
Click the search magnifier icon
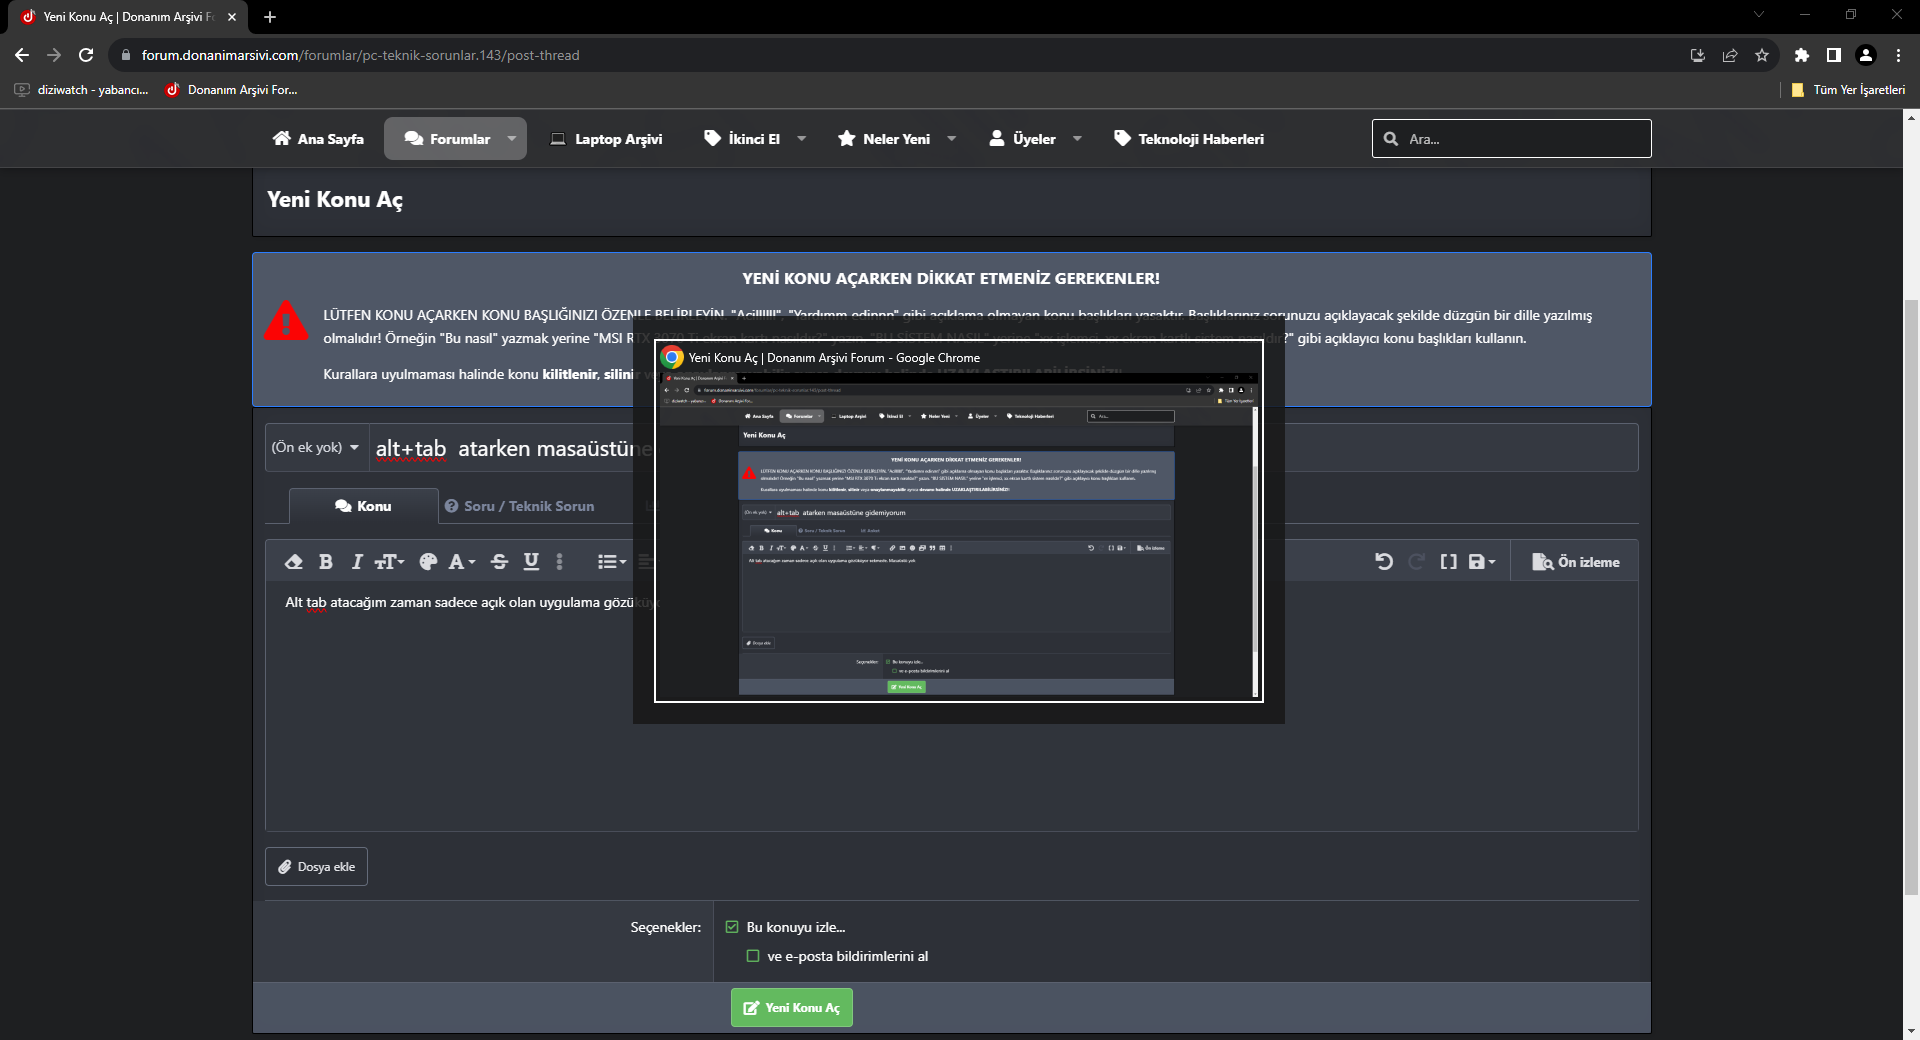(x=1391, y=139)
